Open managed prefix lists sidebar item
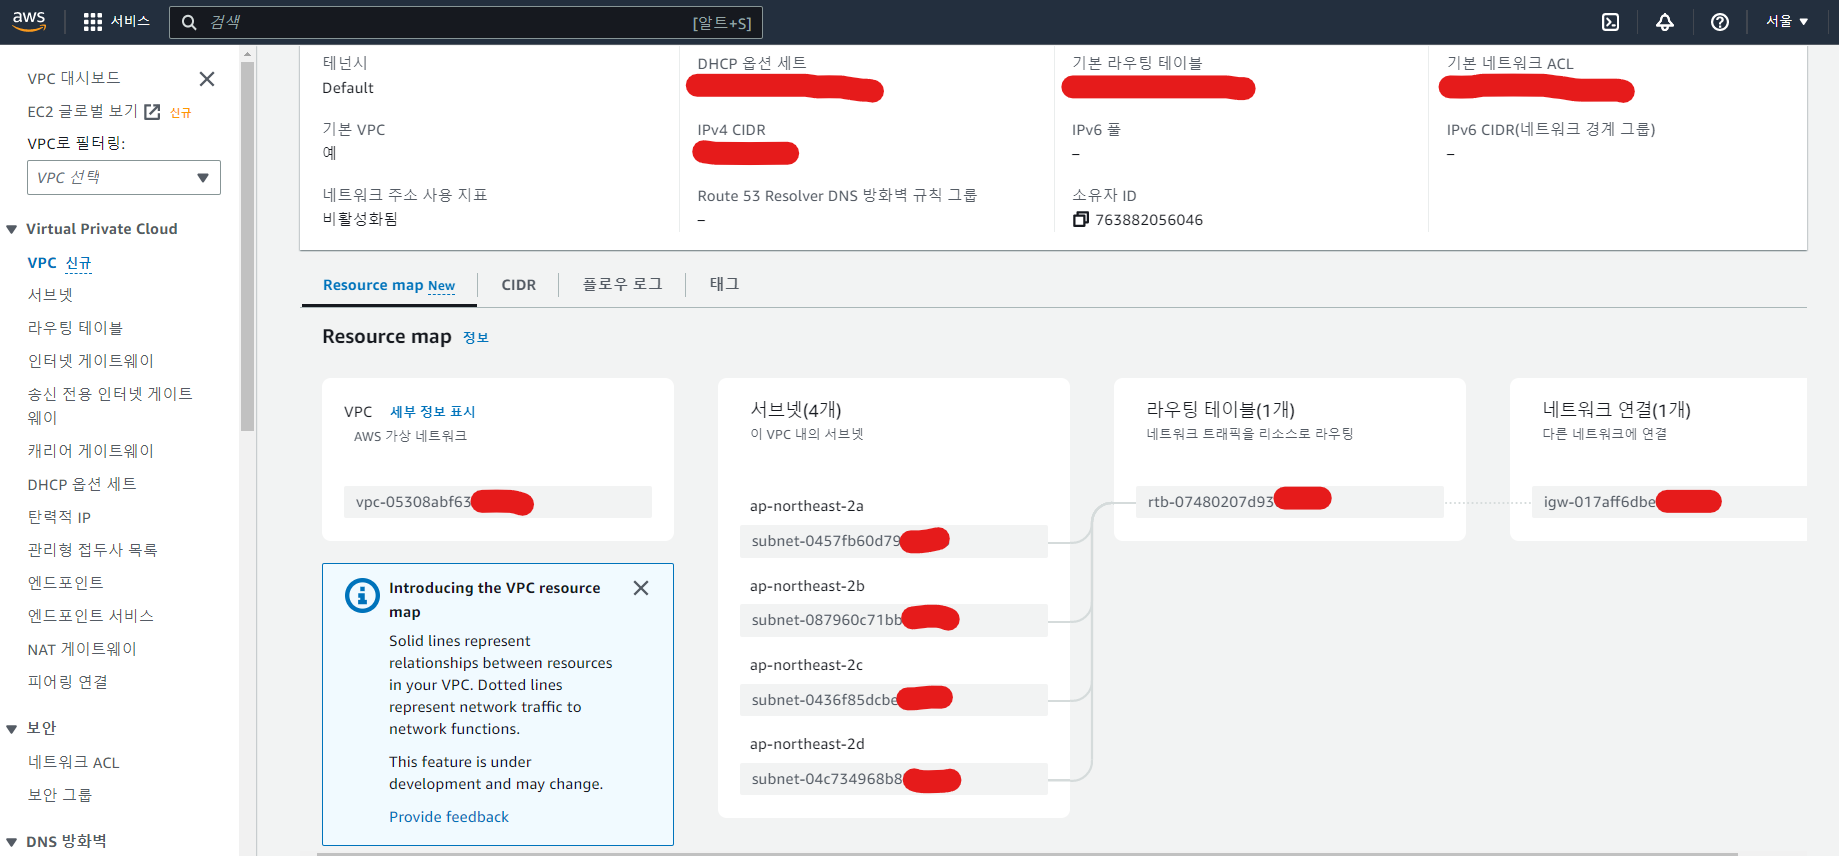Screen dimensions: 1839x856 (x=92, y=550)
